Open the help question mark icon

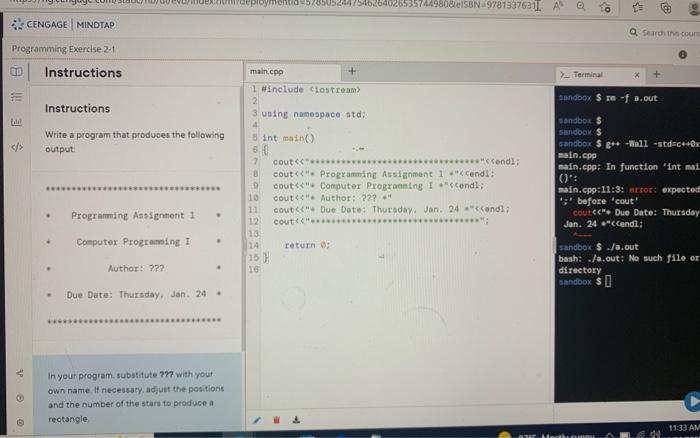[x=20, y=398]
